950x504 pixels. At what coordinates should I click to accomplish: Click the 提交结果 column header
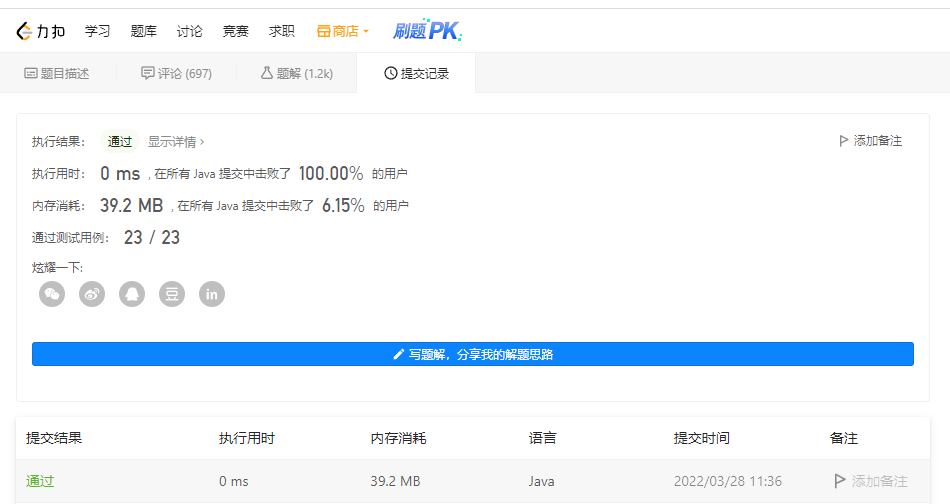[x=54, y=438]
